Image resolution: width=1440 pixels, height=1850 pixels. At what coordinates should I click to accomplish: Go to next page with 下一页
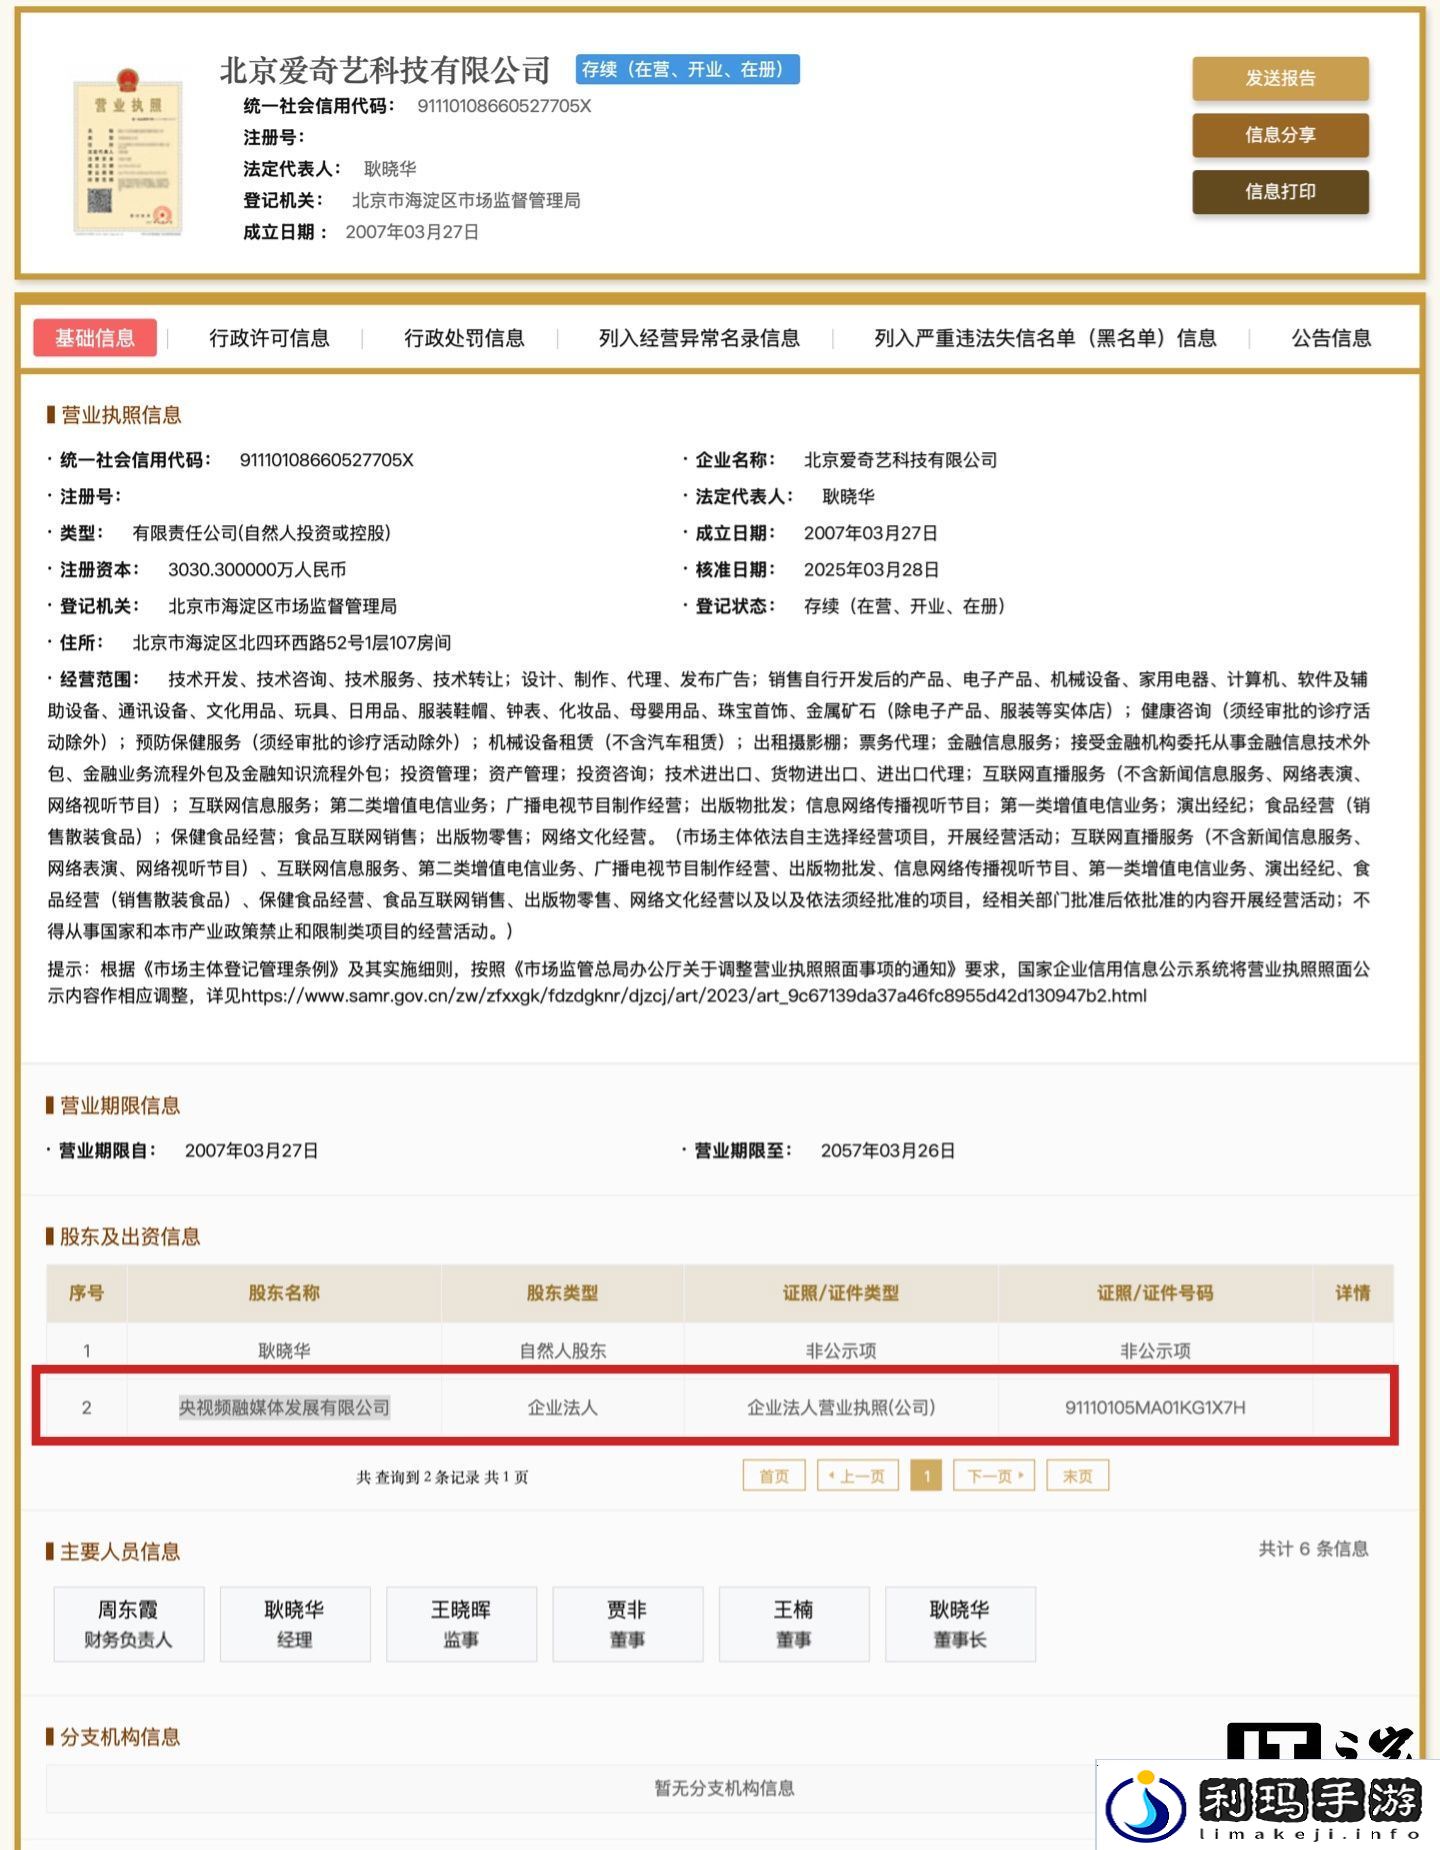click(x=994, y=1476)
